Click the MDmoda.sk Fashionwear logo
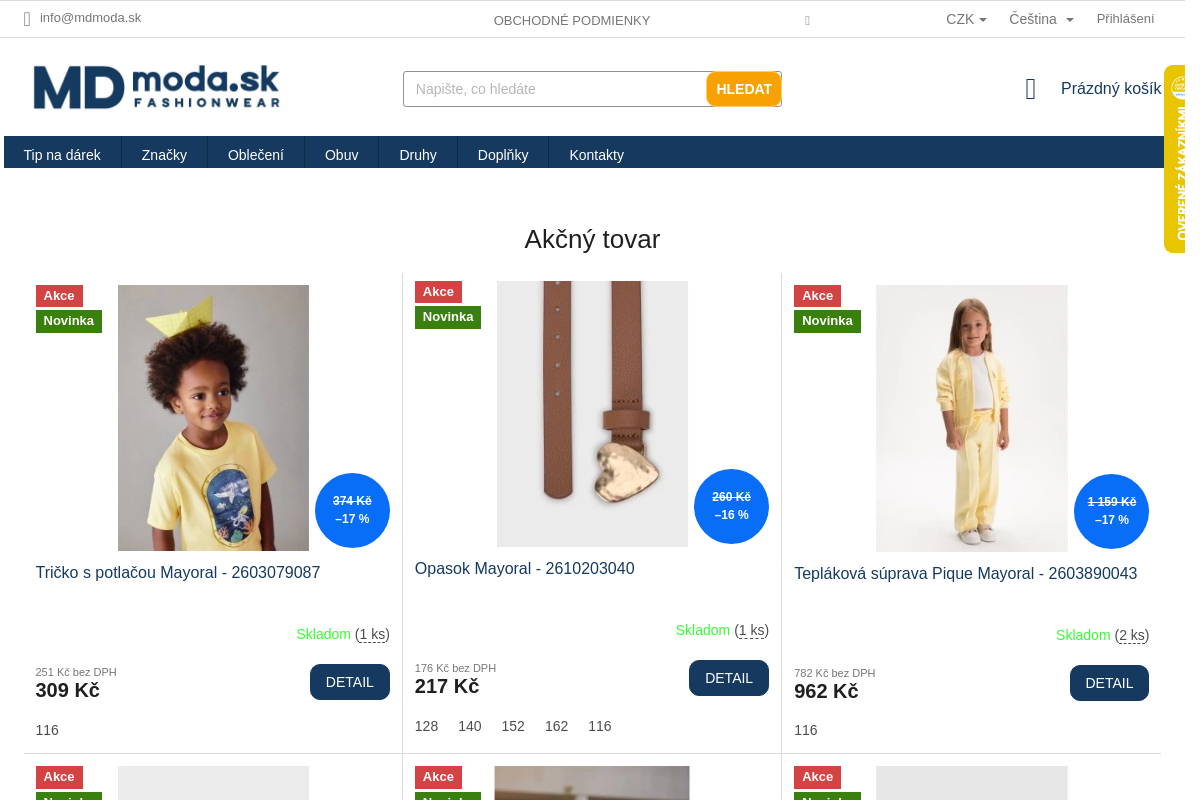The height and width of the screenshot is (800, 1200). [156, 87]
